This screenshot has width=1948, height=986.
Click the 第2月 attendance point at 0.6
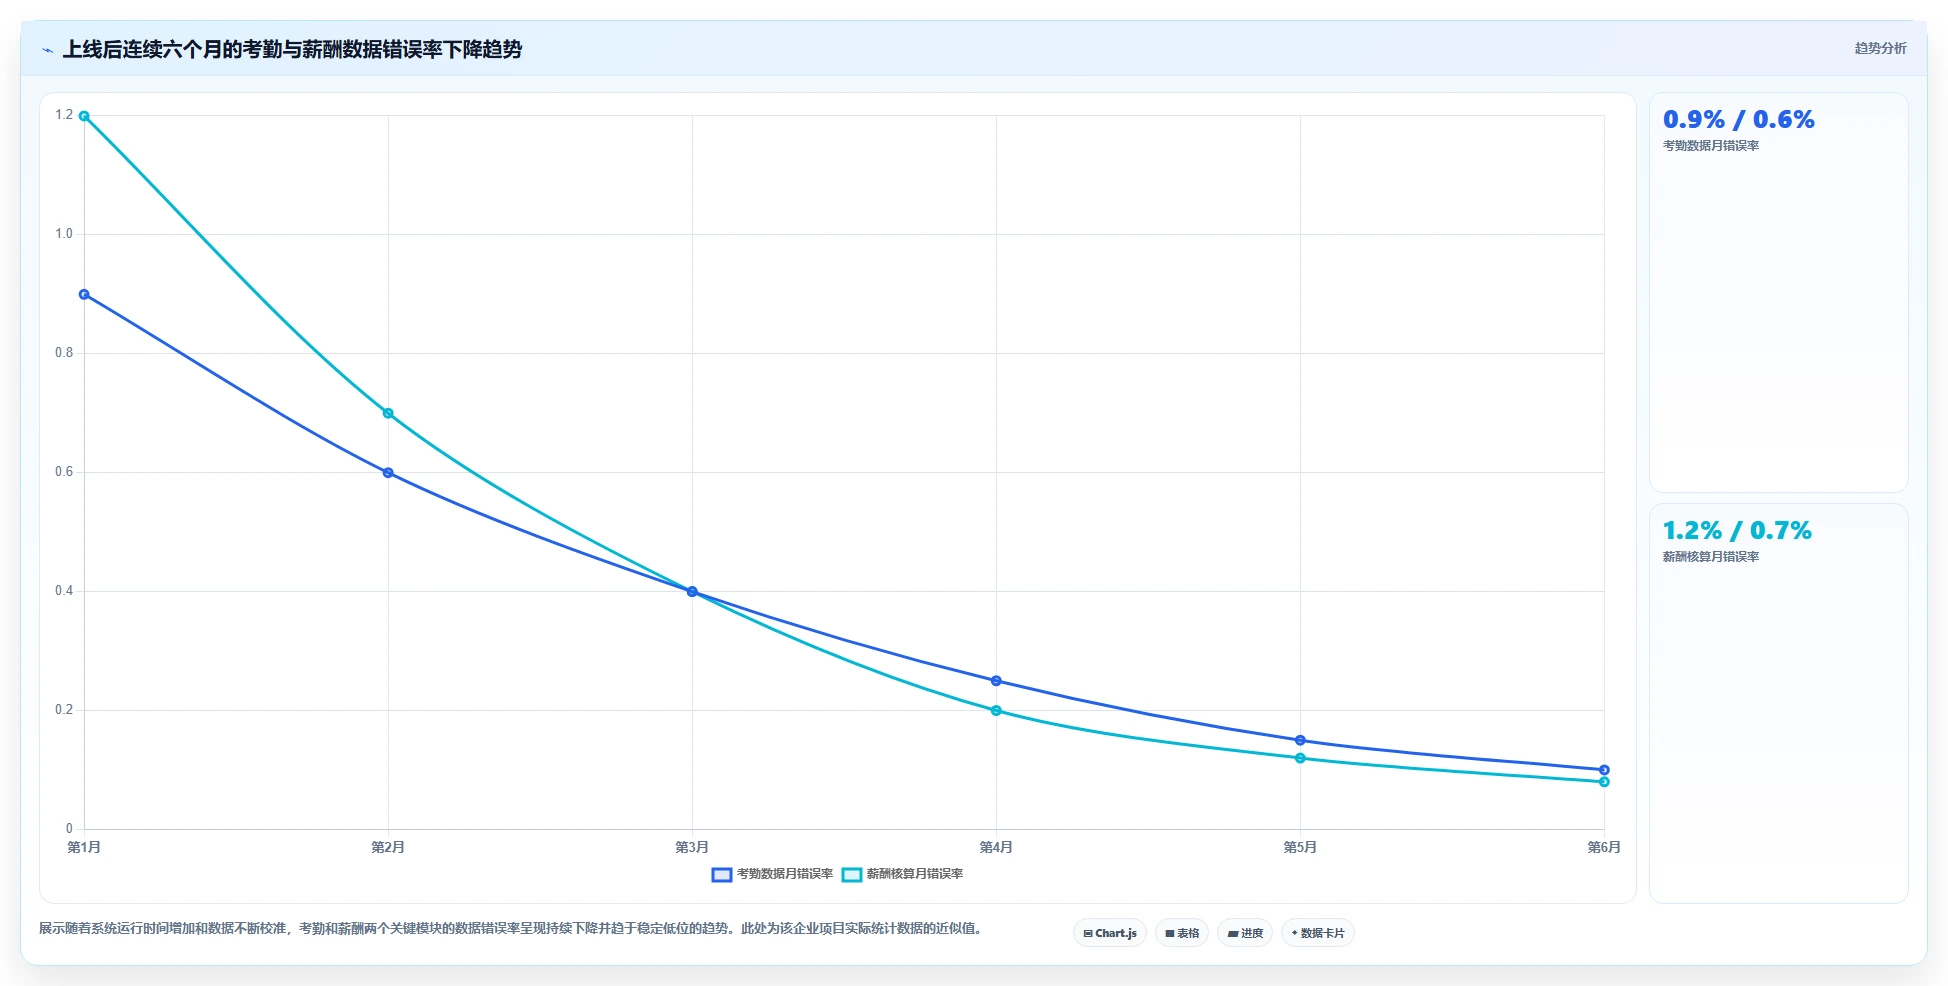coord(388,472)
